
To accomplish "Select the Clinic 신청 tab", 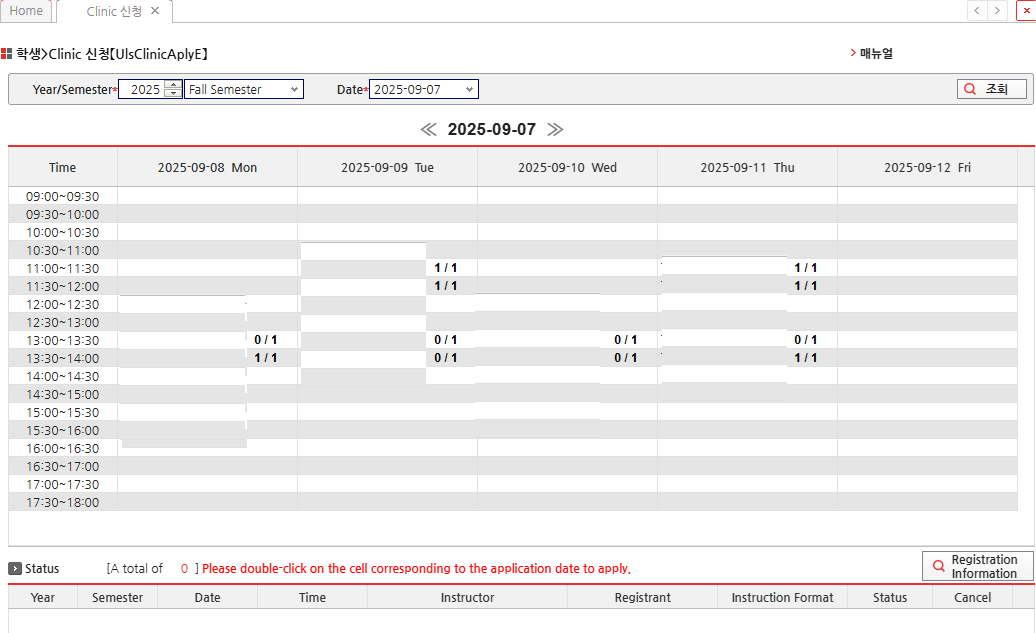I will coord(114,11).
